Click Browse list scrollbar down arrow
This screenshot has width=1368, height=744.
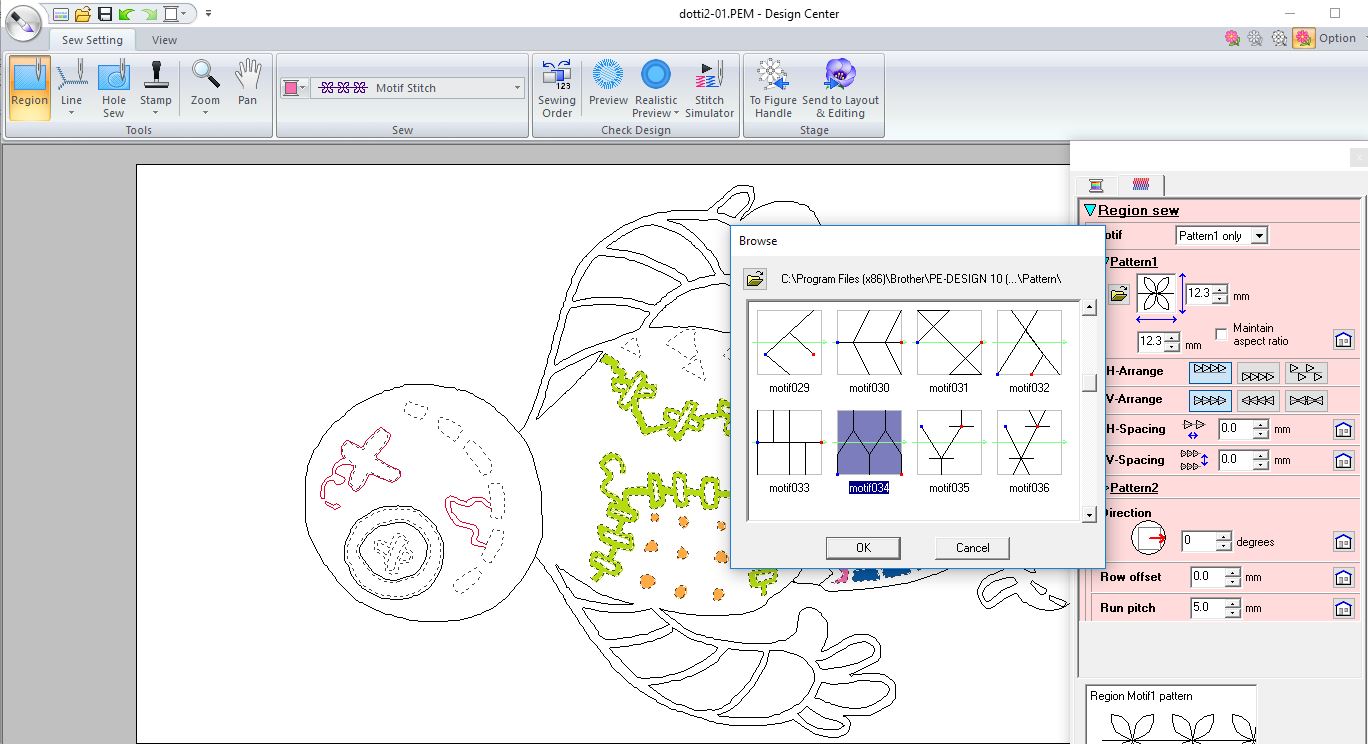[x=1089, y=514]
